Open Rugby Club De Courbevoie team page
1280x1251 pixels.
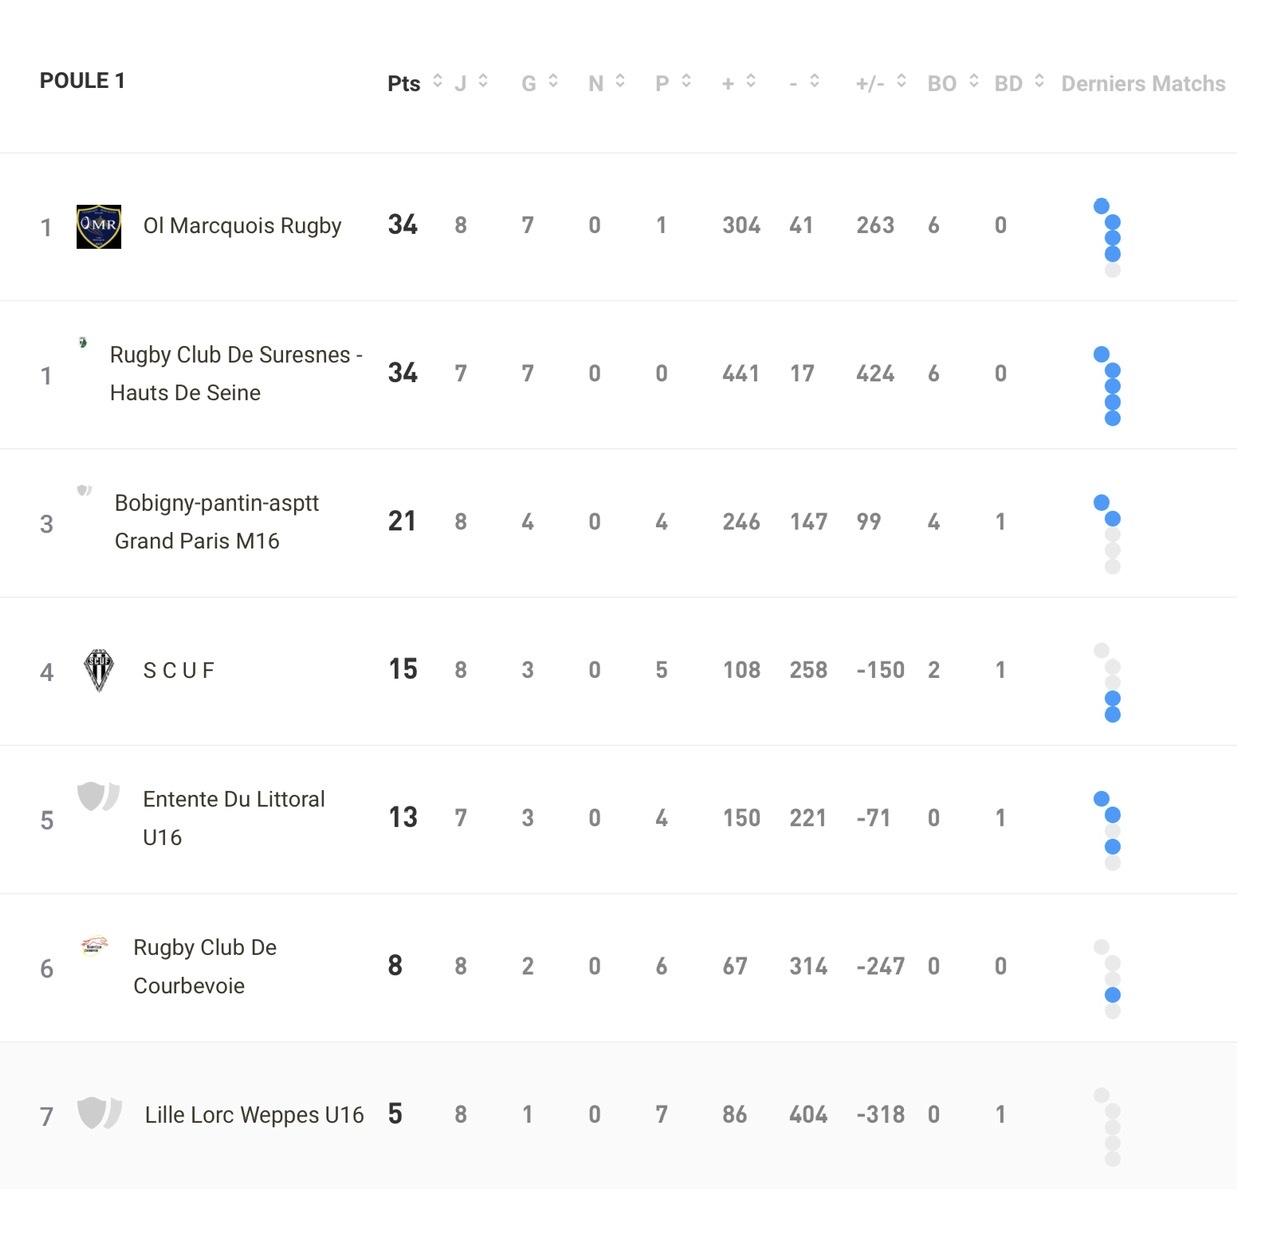pyautogui.click(x=205, y=966)
